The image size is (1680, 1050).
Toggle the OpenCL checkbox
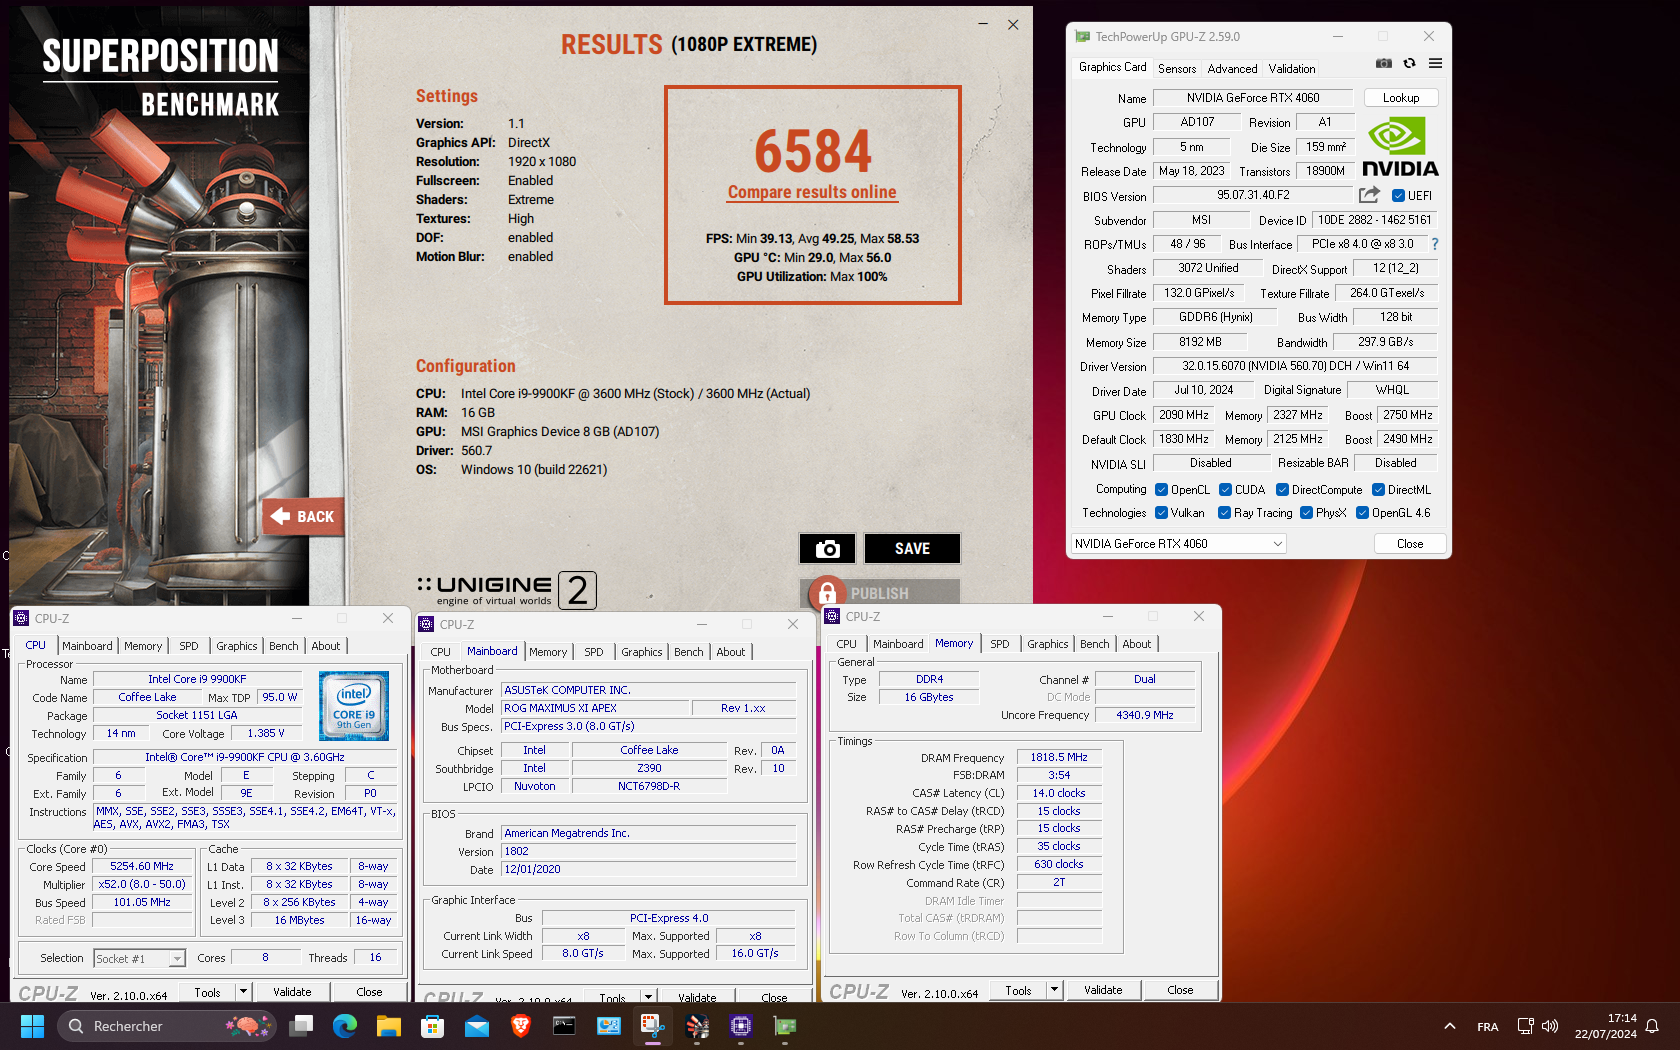[1161, 490]
